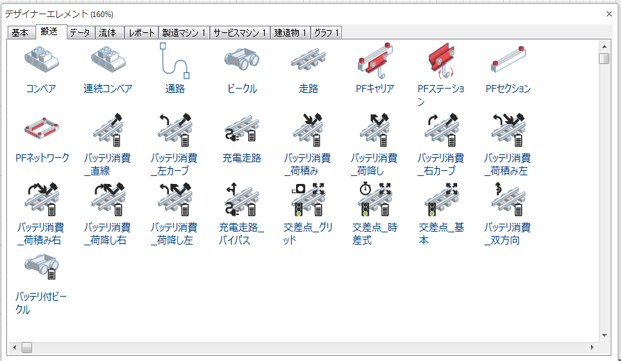Select バッテリ付ビークル battery vehicle icon

point(42,268)
